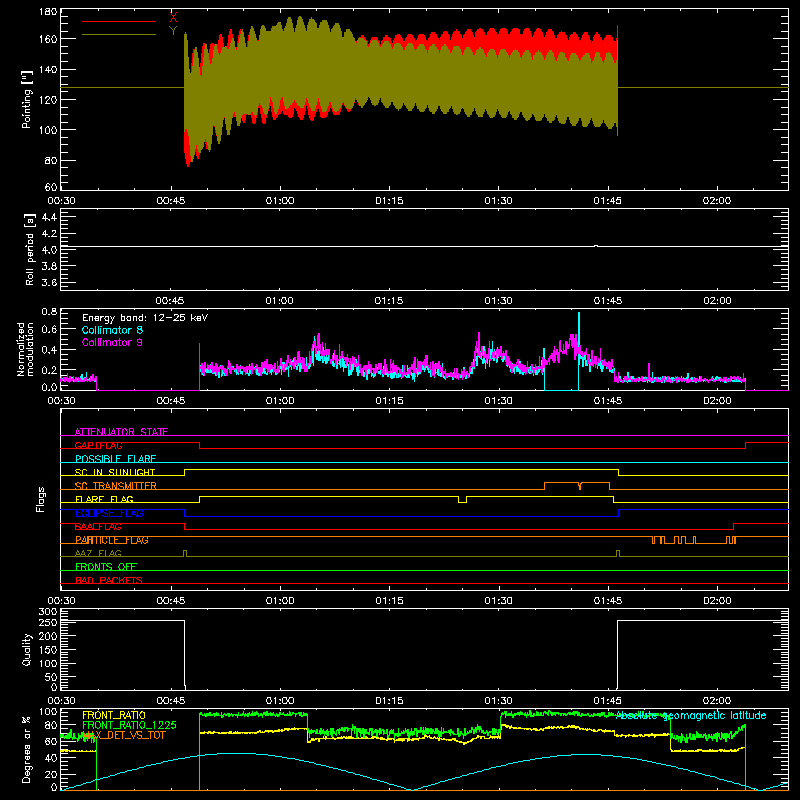This screenshot has width=800, height=800.
Task: Click the "3.6" tick on Roll period axis
Action: click(49, 282)
